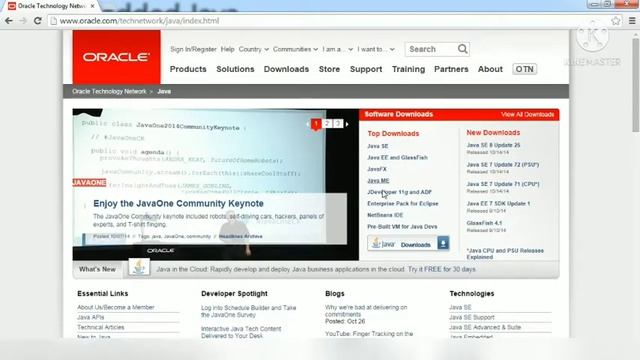Click View All Downloads link
640x360 pixels.
click(527, 115)
